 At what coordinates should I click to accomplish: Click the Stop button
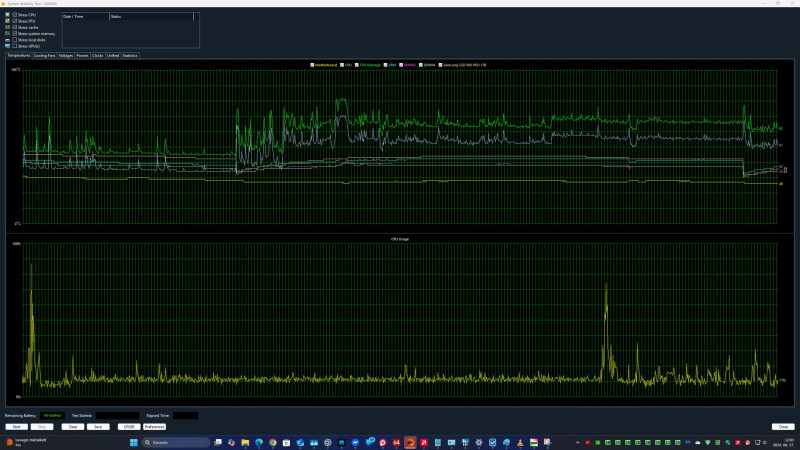[x=42, y=427]
